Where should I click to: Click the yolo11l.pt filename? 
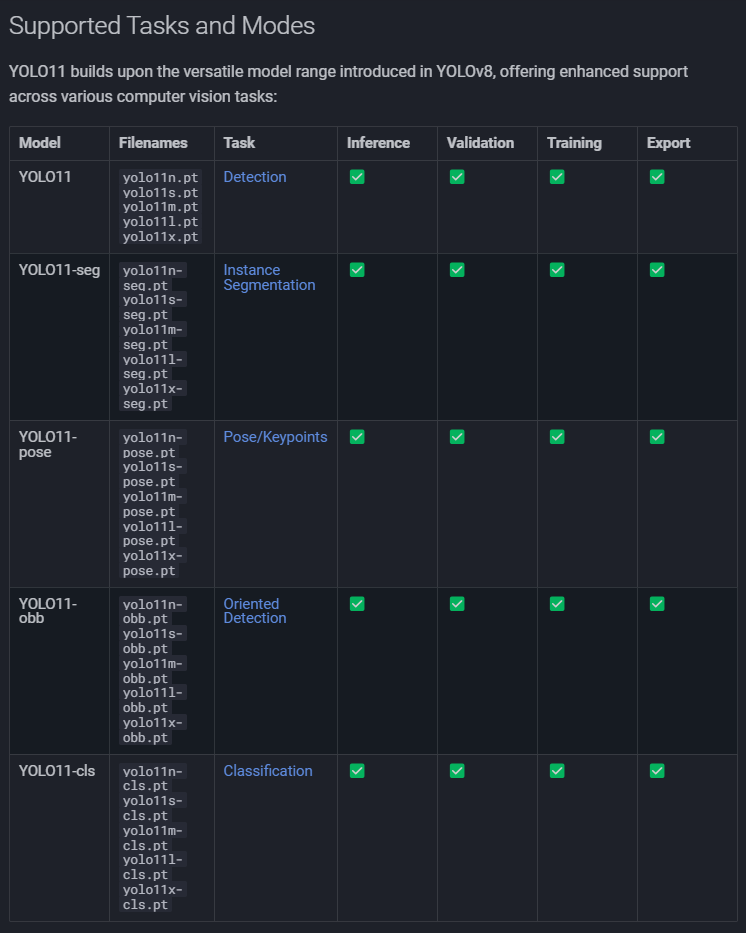pyautogui.click(x=160, y=222)
